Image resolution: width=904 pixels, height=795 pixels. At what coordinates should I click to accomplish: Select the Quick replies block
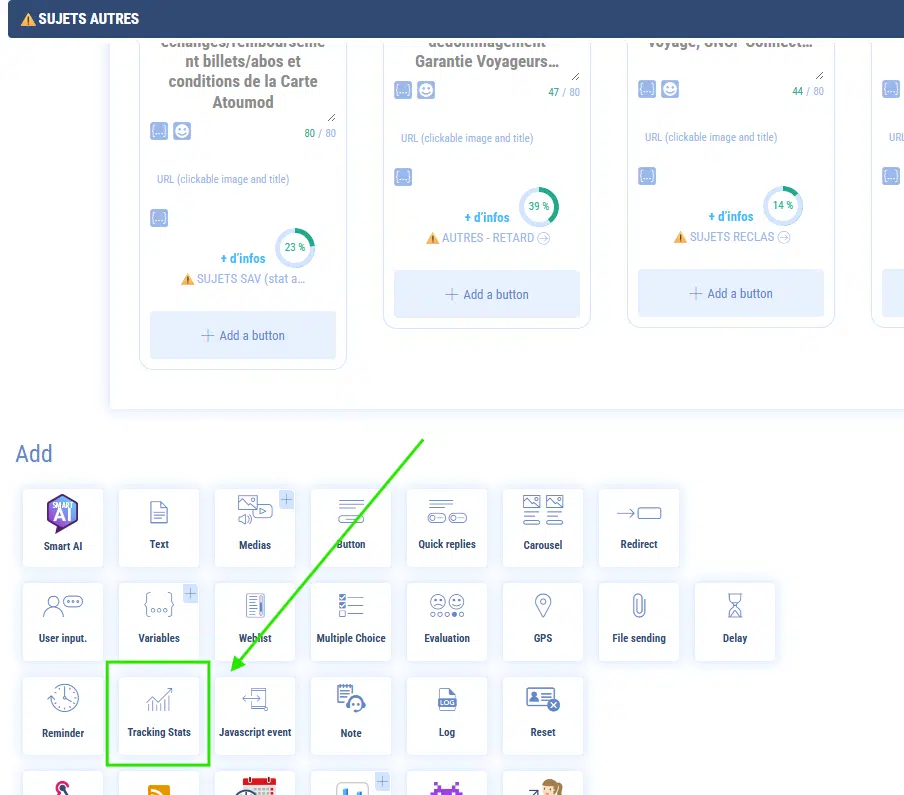447,527
